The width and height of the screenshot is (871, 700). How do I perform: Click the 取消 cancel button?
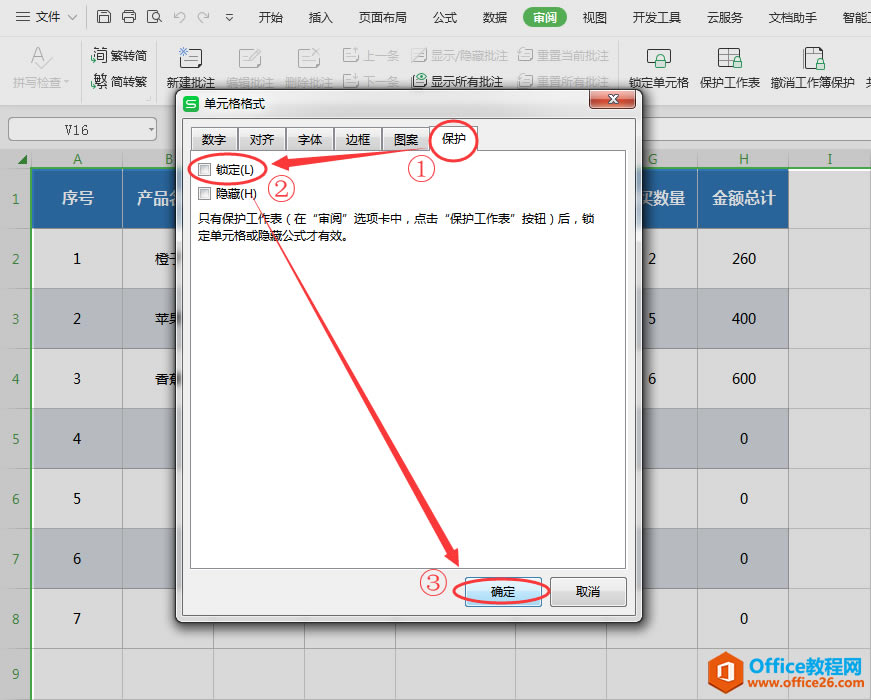pos(588,591)
